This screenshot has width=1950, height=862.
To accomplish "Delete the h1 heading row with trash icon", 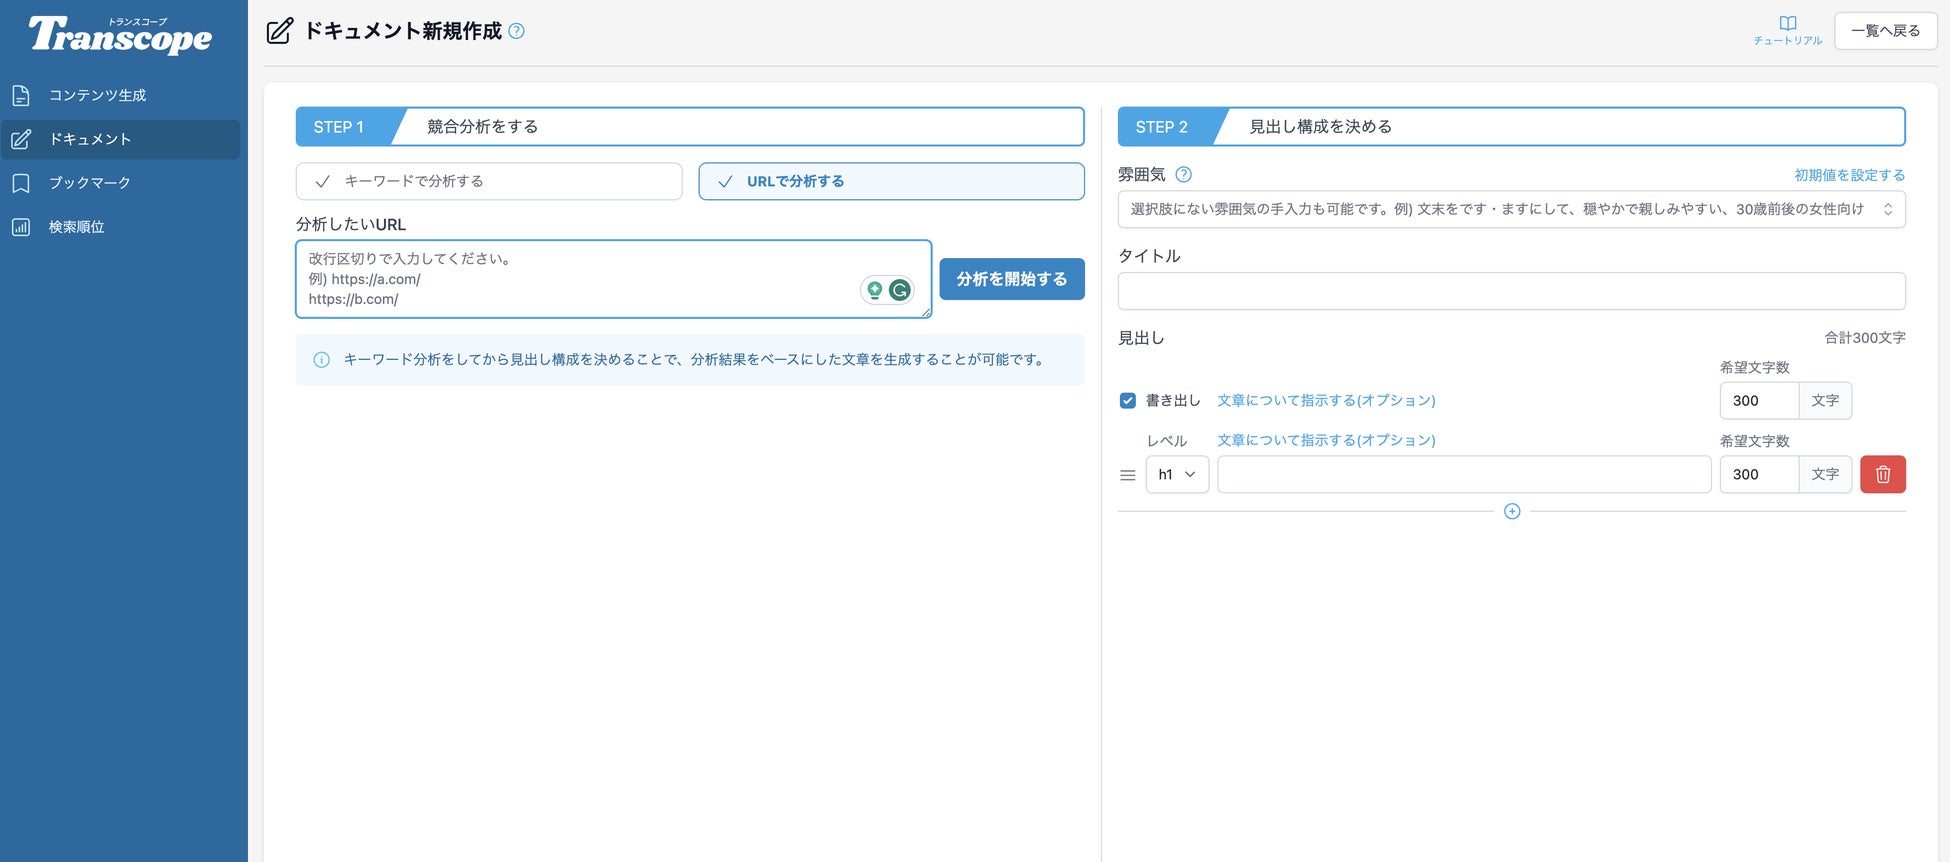I will click(x=1883, y=475).
